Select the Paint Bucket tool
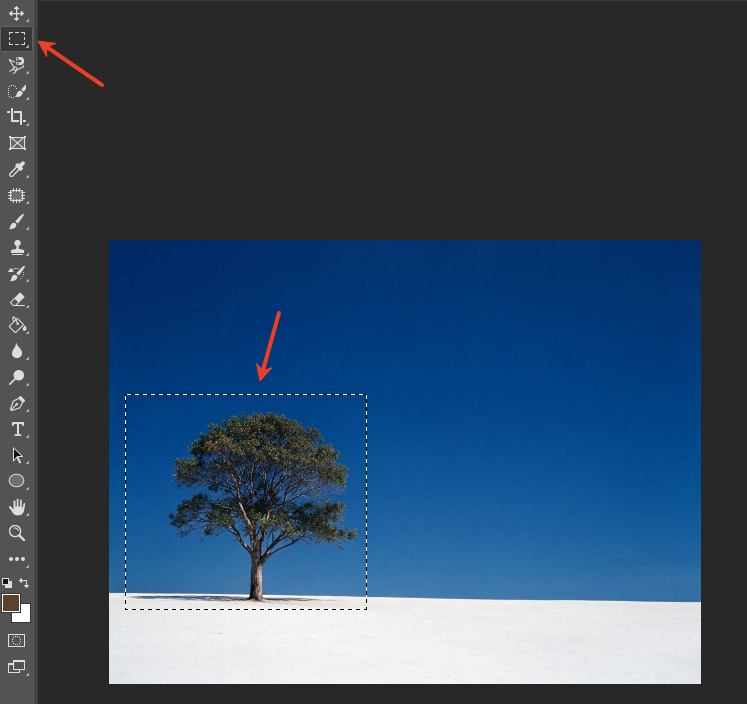Screen dimensions: 747x704 [x=18, y=325]
